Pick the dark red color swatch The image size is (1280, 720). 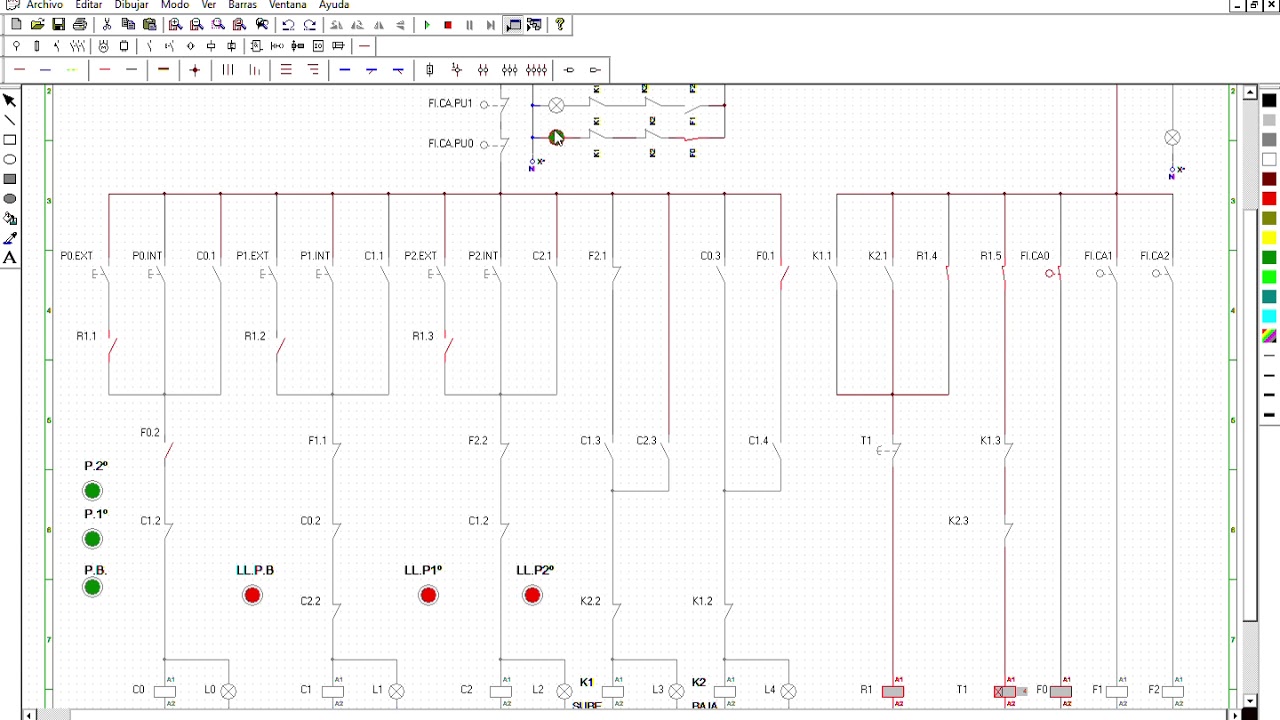1269,179
